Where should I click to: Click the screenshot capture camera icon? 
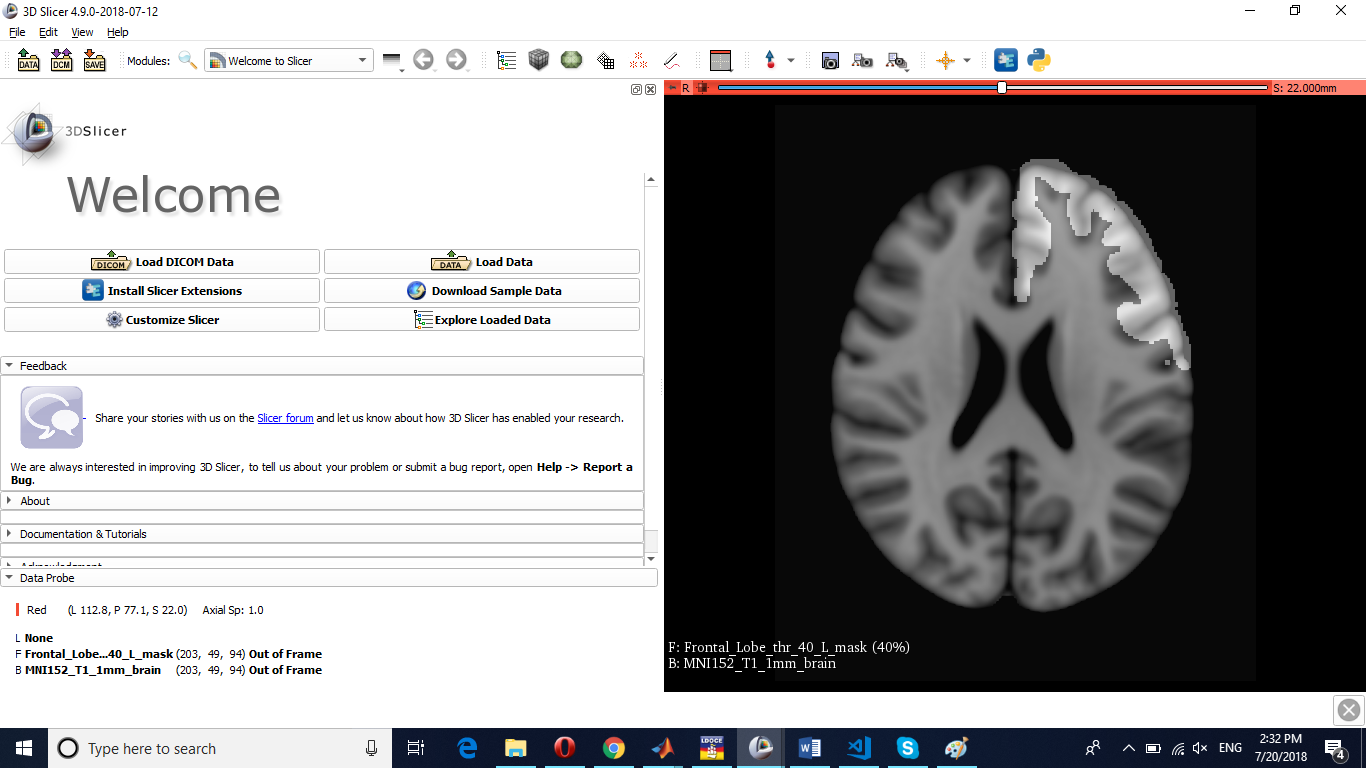[830, 61]
